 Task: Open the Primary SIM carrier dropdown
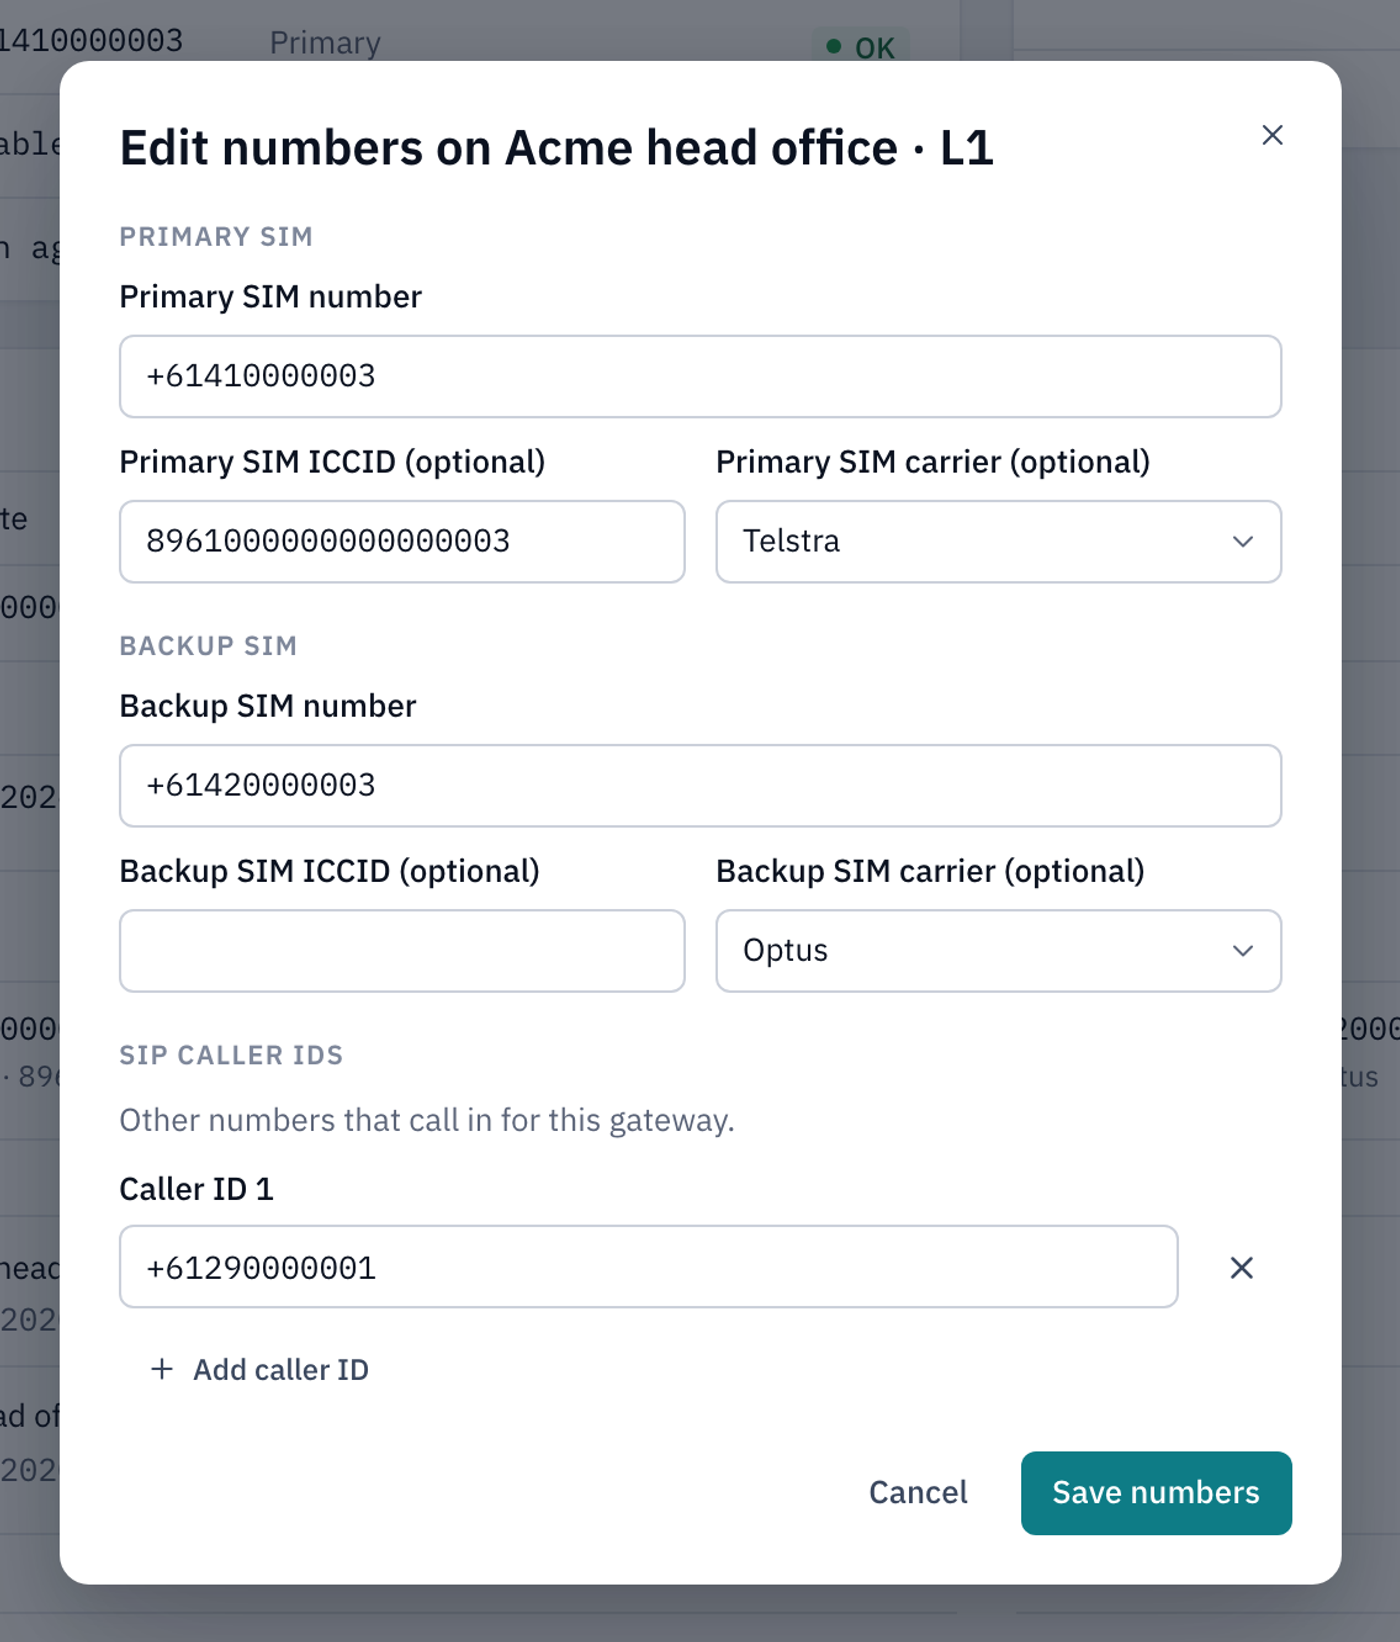(x=998, y=541)
